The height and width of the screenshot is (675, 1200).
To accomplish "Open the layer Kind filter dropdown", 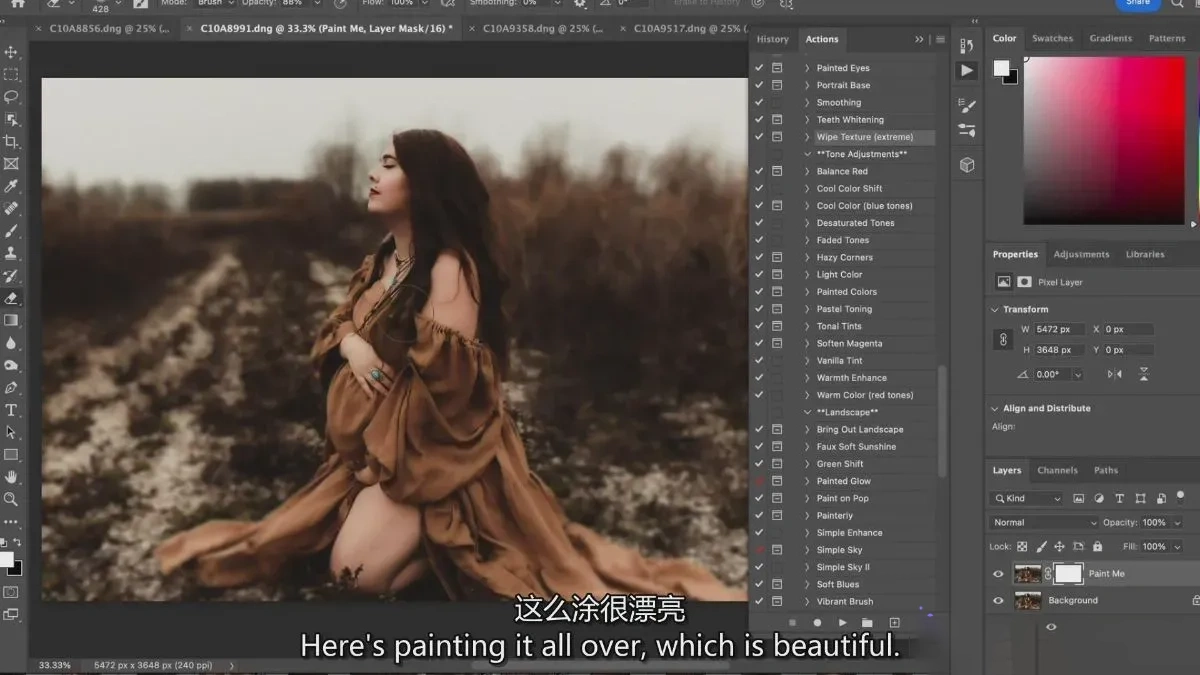I will 1027,498.
